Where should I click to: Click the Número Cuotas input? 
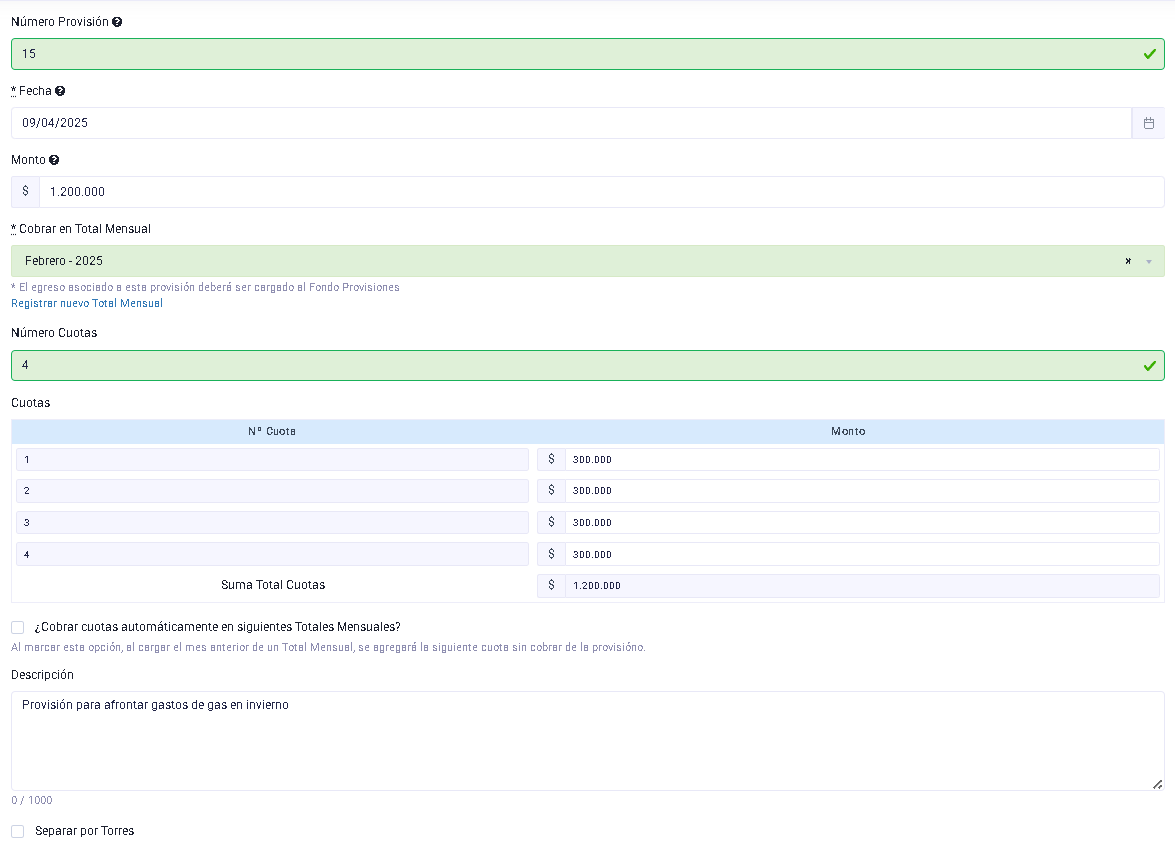point(570,366)
